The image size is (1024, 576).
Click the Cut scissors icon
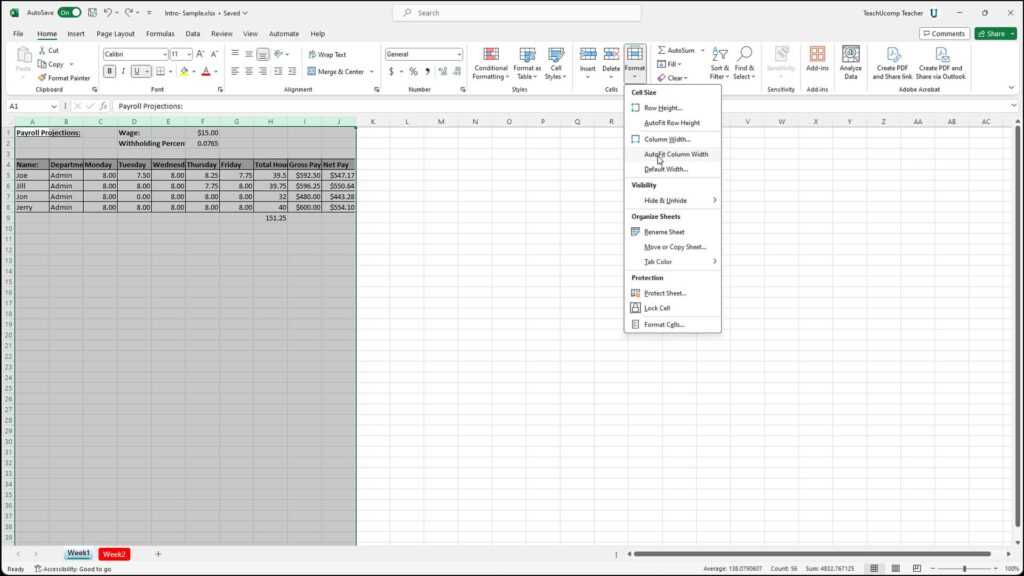[x=42, y=50]
